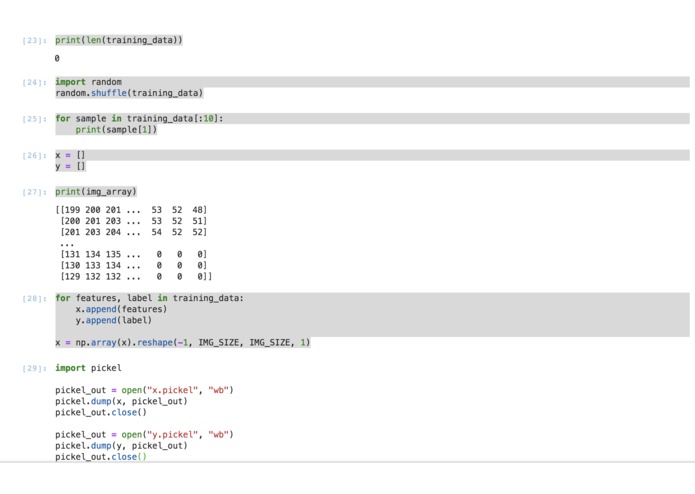The height and width of the screenshot is (494, 695).
Task: Click first pickel_out.close() line after x dump
Action: pyautogui.click(x=101, y=412)
